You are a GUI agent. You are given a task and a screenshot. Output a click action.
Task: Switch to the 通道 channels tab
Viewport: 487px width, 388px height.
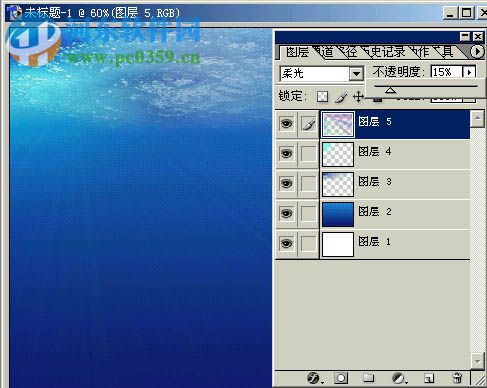(x=324, y=52)
